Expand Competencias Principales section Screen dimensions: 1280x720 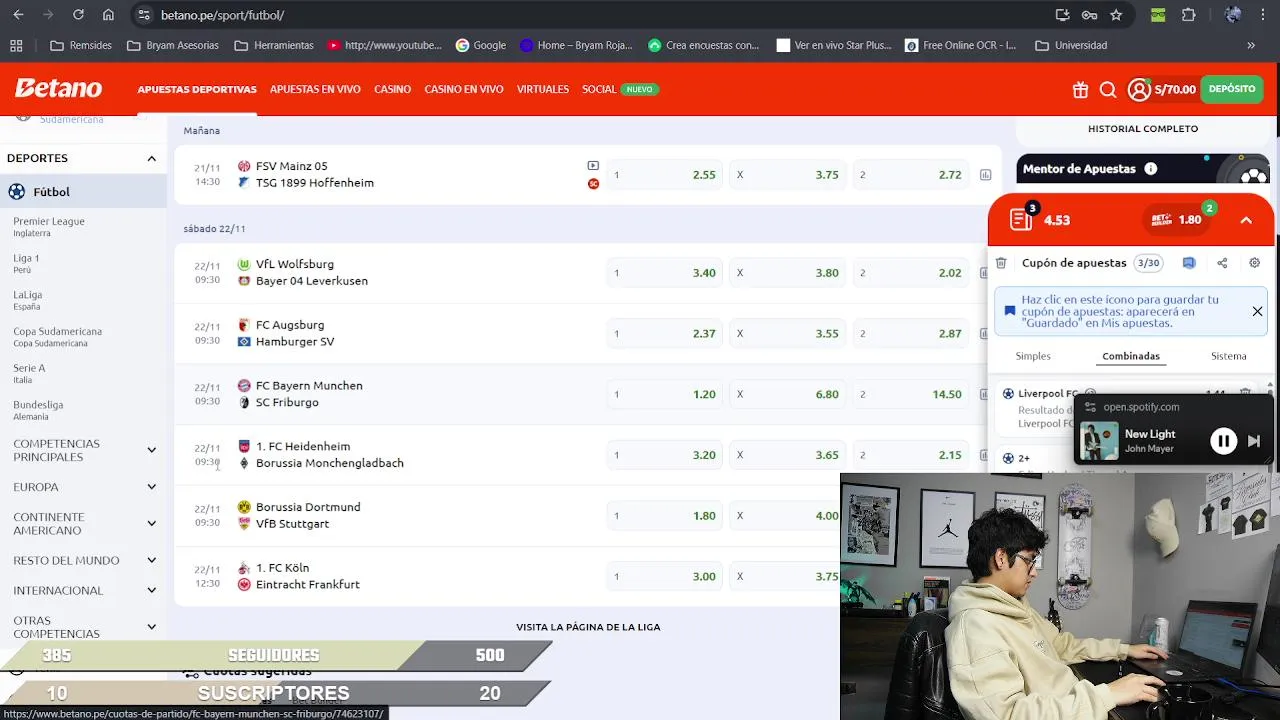click(x=151, y=450)
